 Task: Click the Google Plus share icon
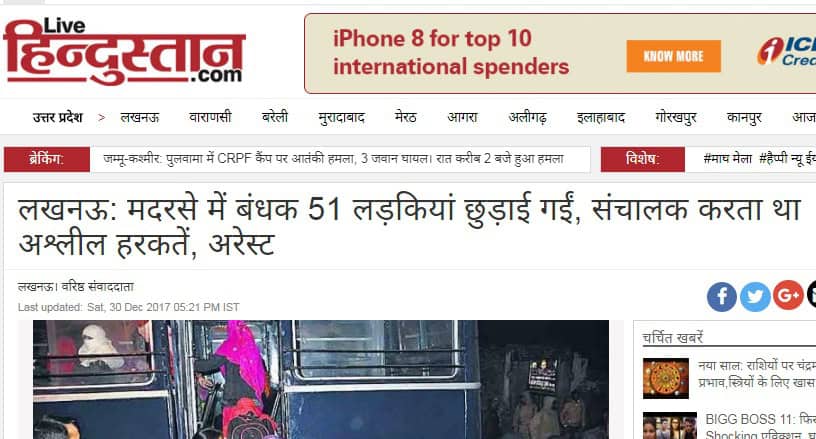pyautogui.click(x=788, y=295)
